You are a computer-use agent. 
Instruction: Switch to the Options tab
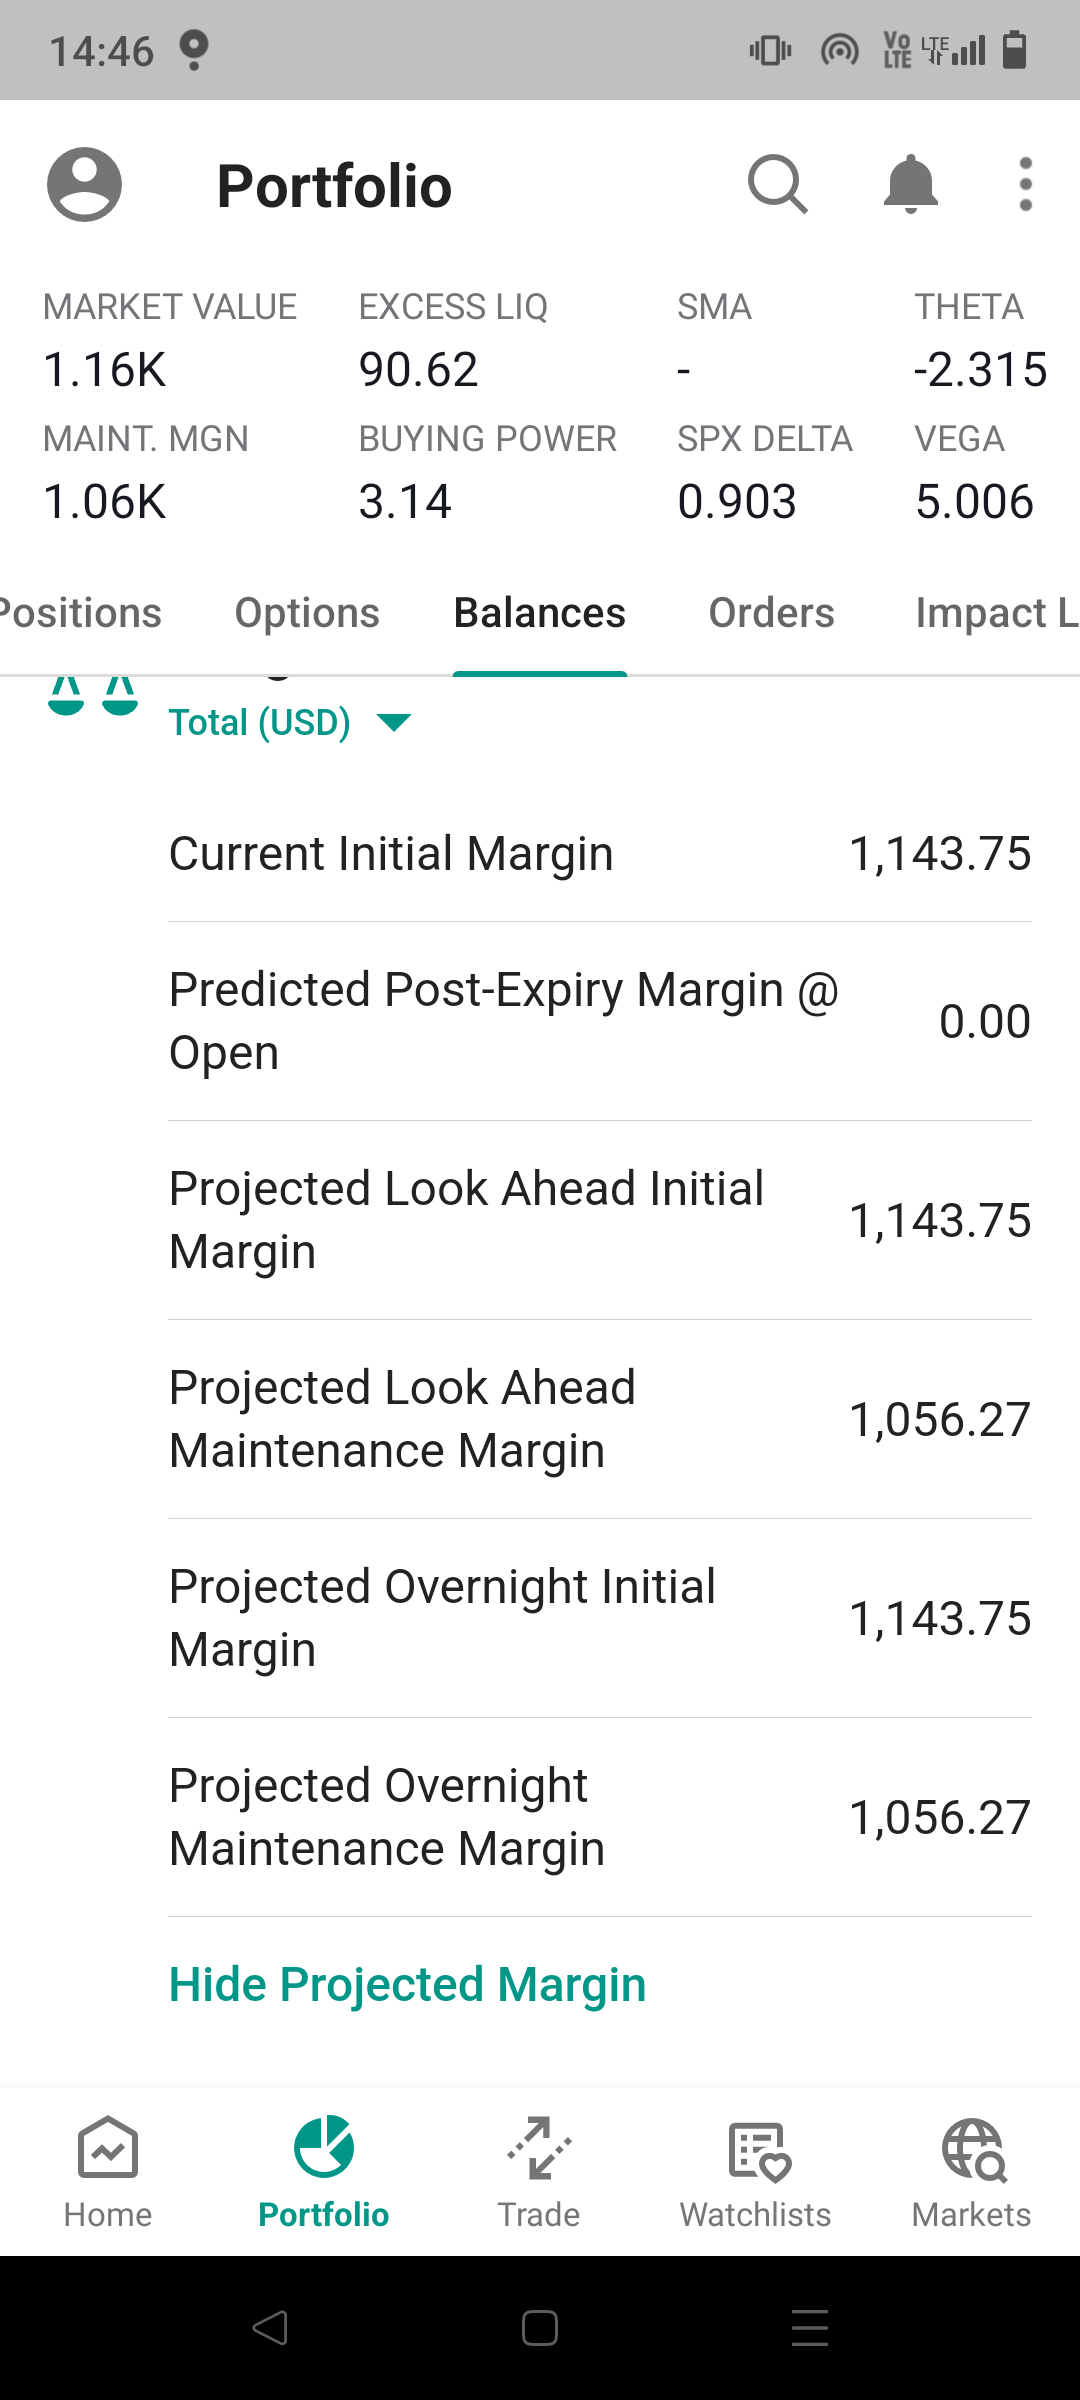[307, 613]
